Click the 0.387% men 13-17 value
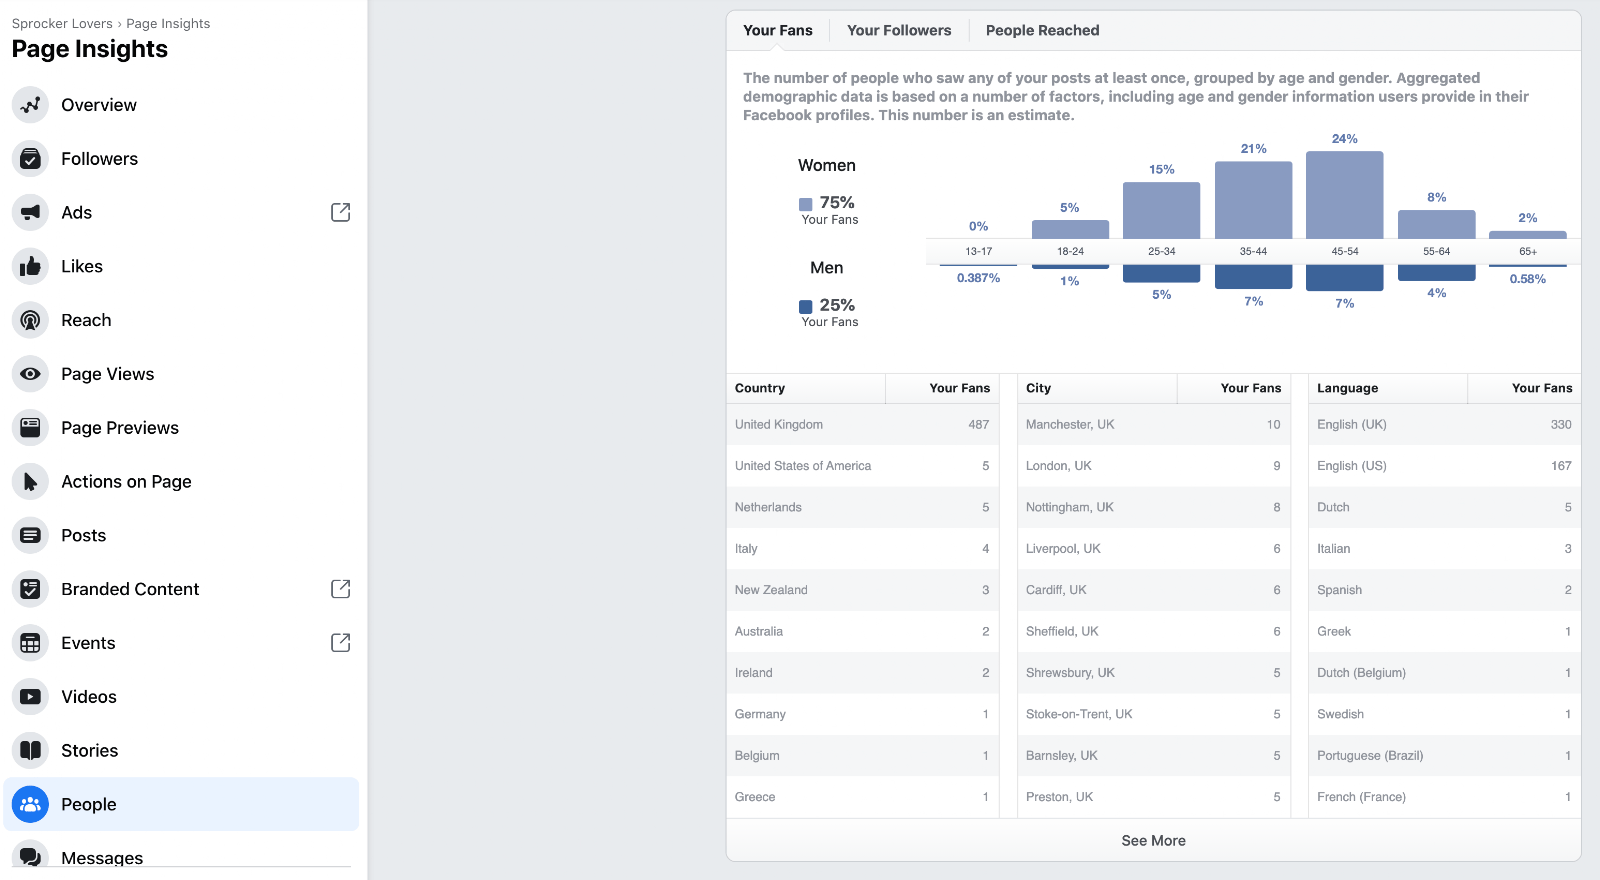Screen dimensions: 1600x880 (x=978, y=278)
